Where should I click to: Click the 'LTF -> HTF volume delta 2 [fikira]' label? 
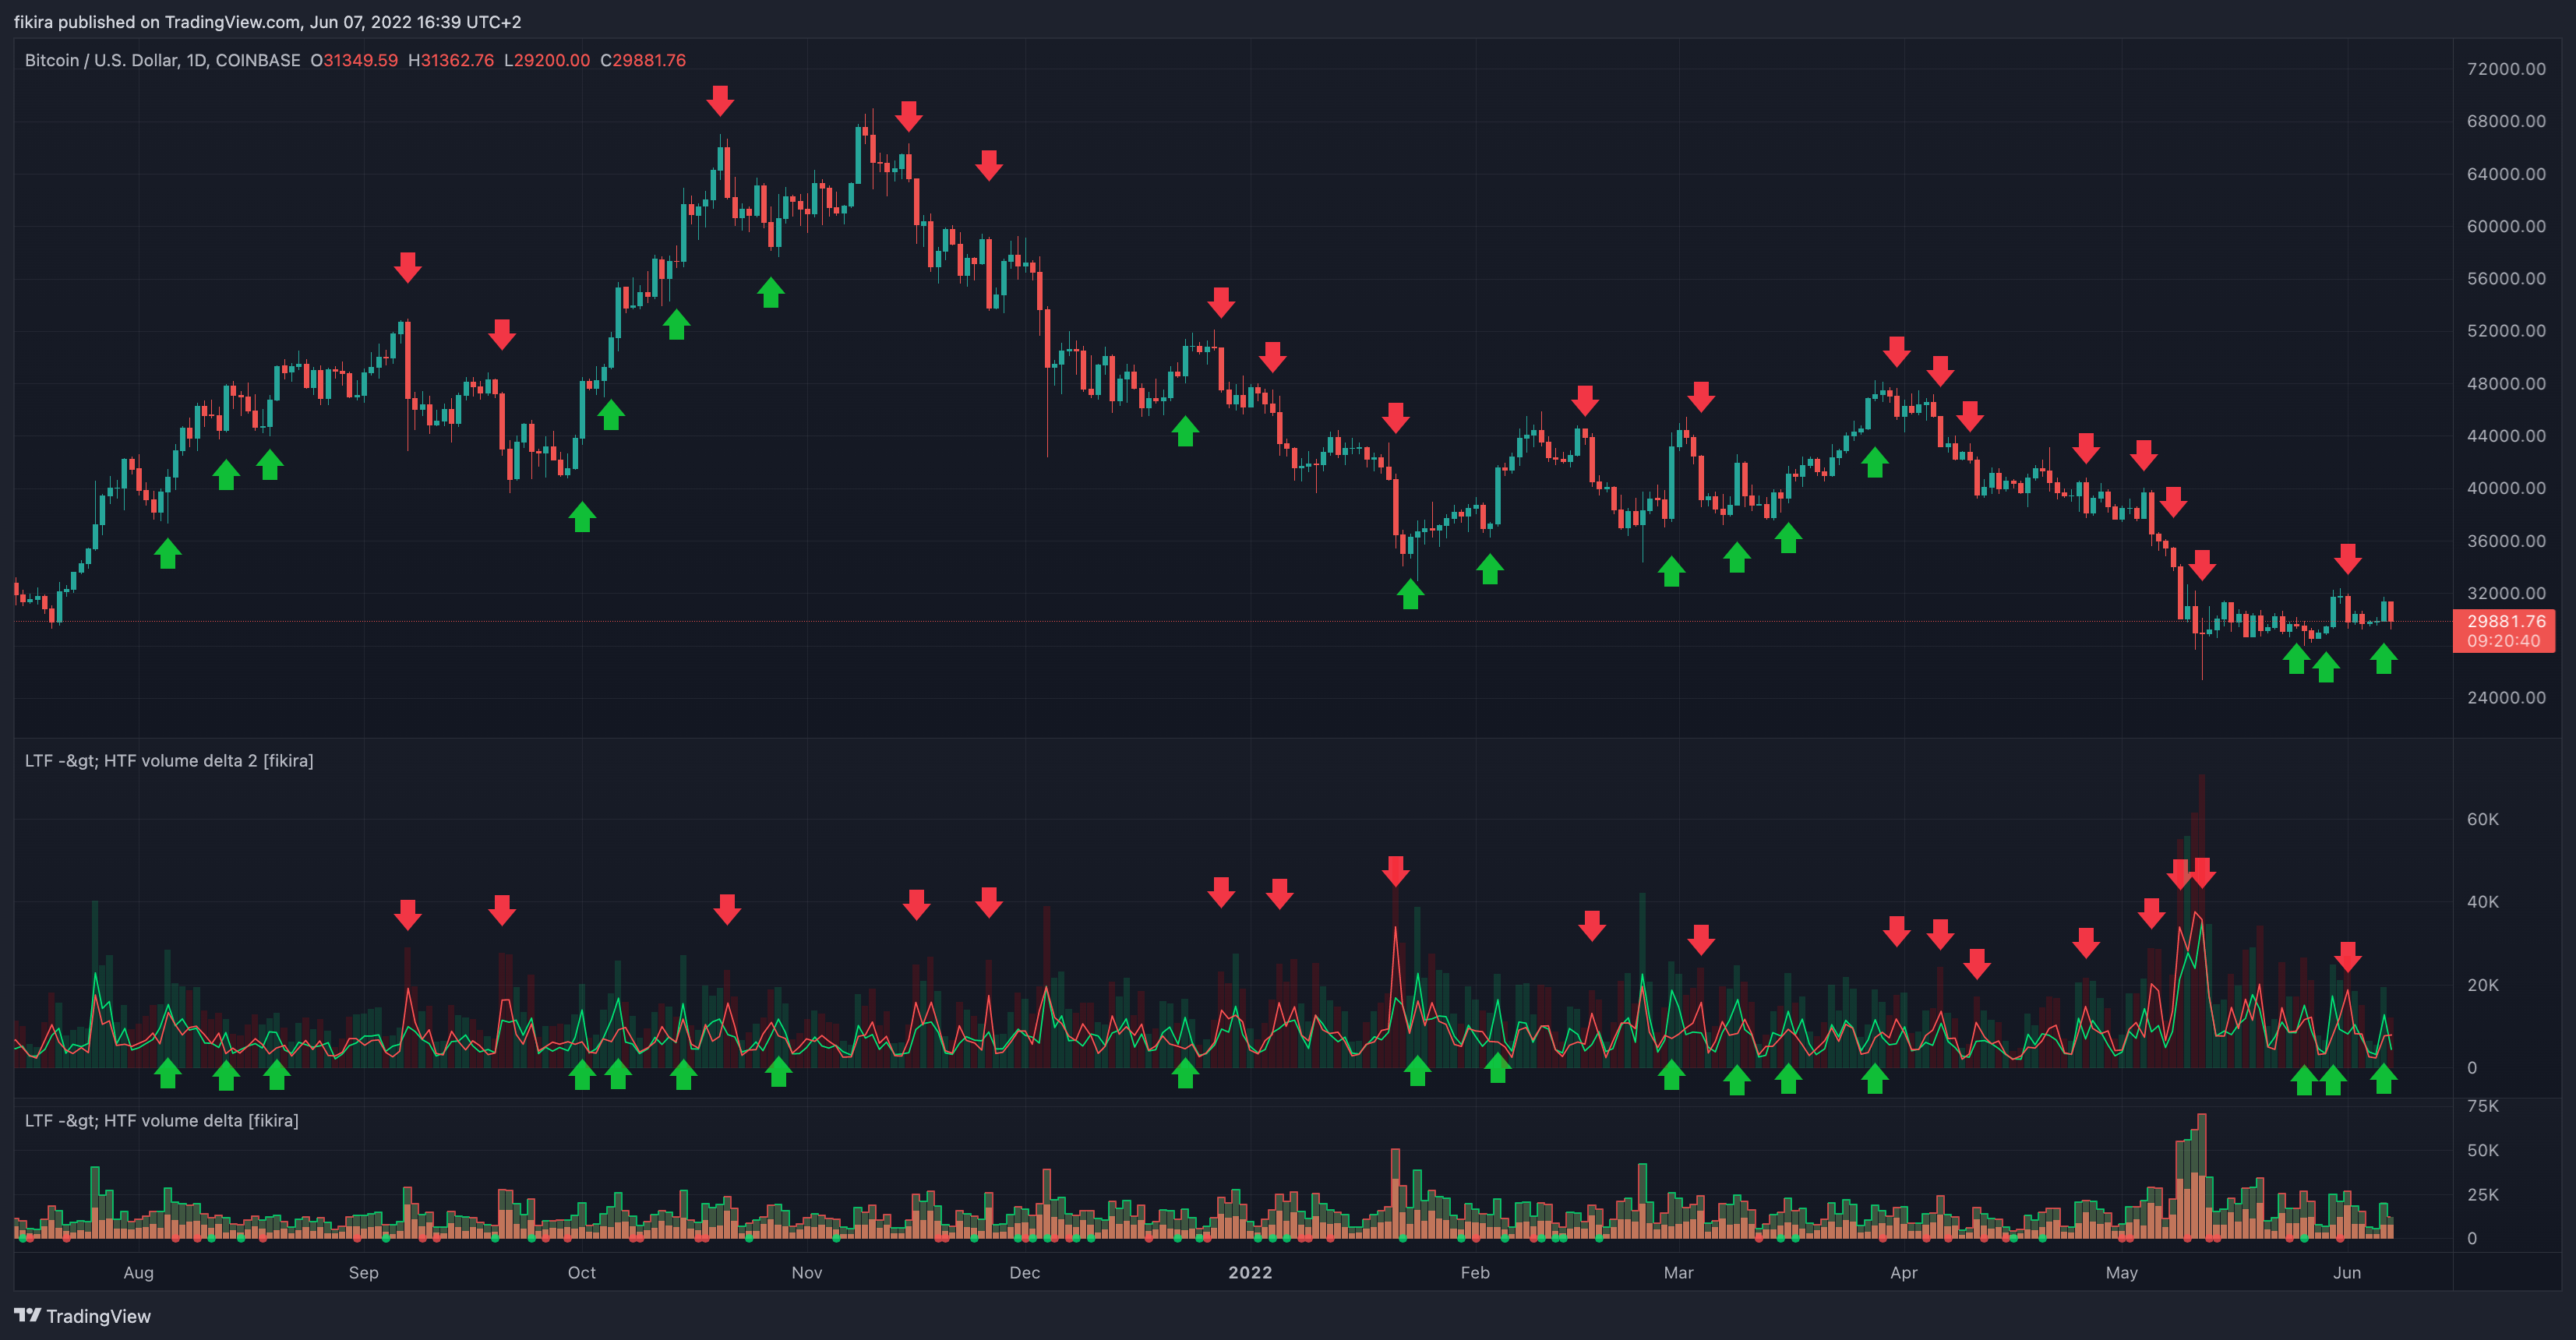tap(169, 761)
